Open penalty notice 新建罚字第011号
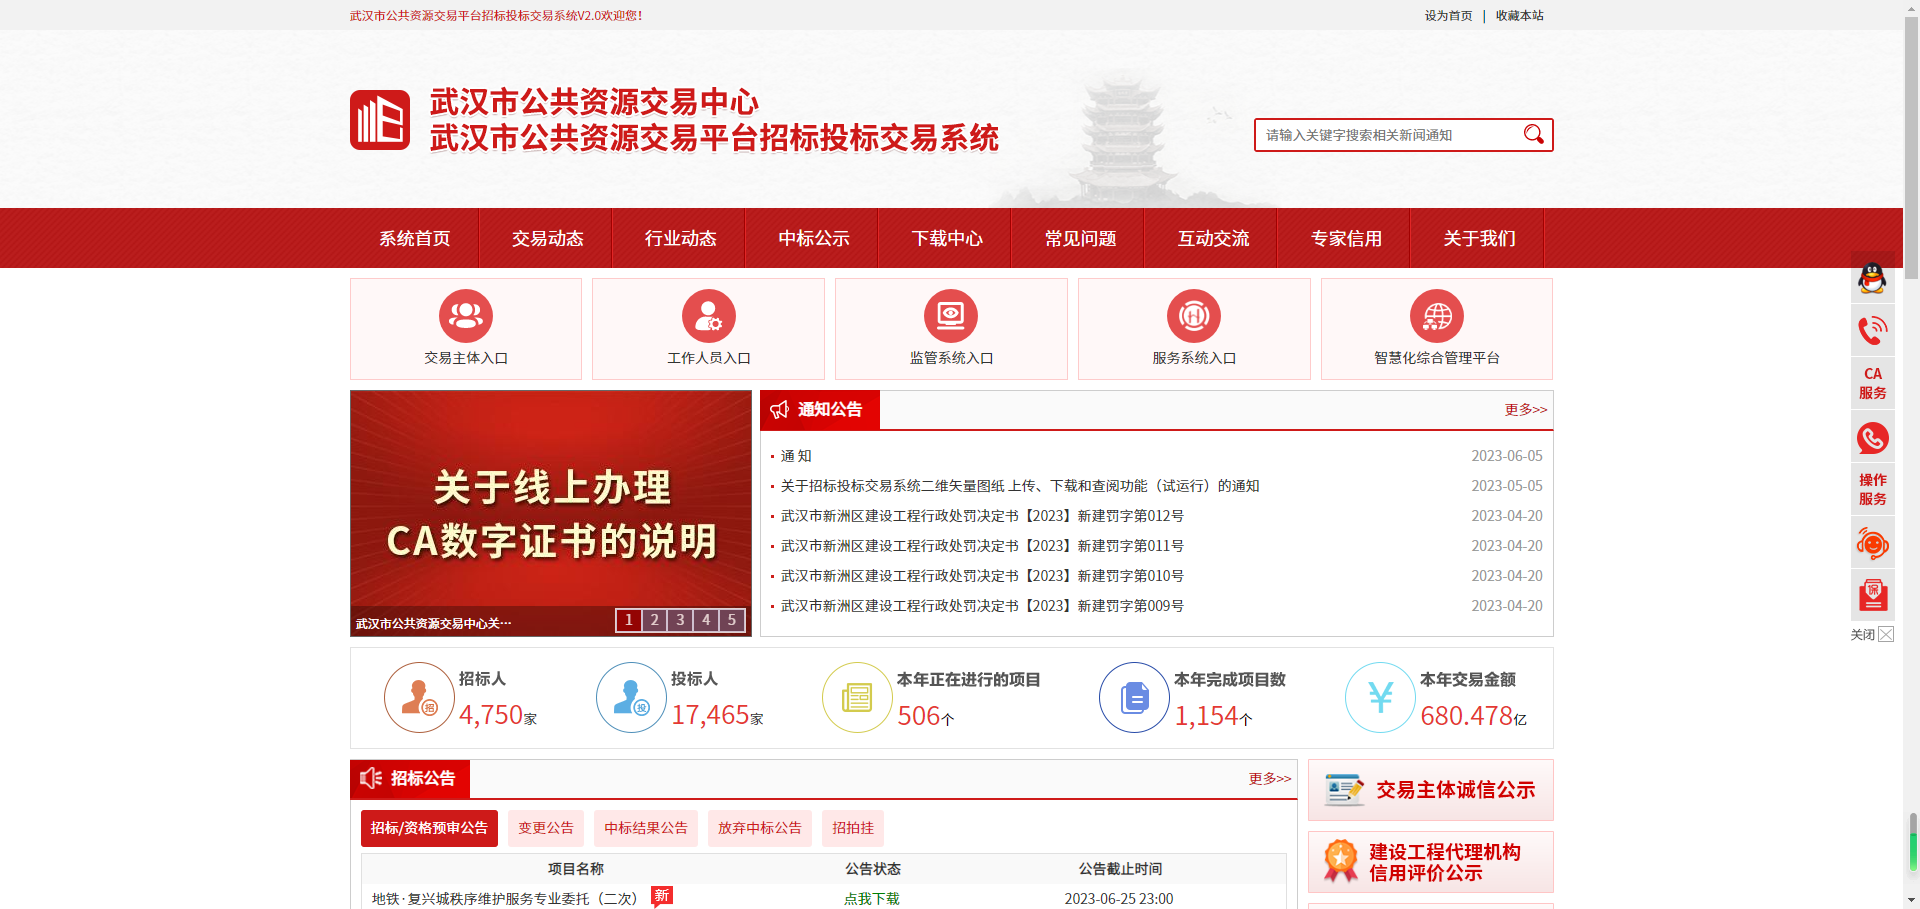 click(982, 546)
